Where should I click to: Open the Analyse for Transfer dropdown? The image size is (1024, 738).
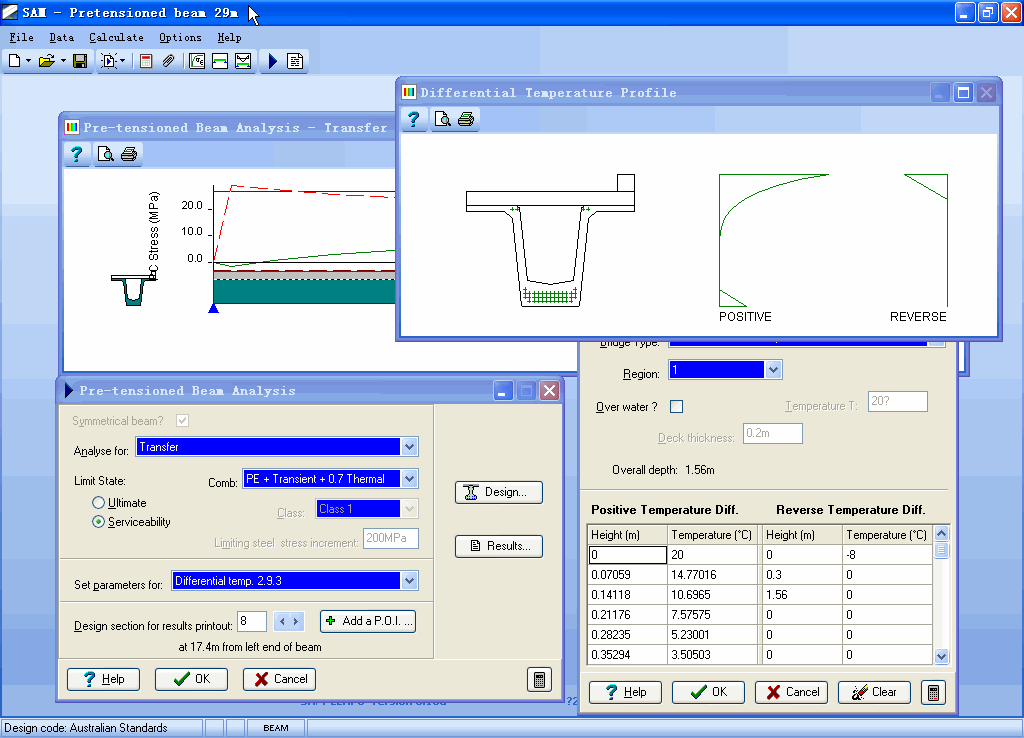(x=409, y=447)
